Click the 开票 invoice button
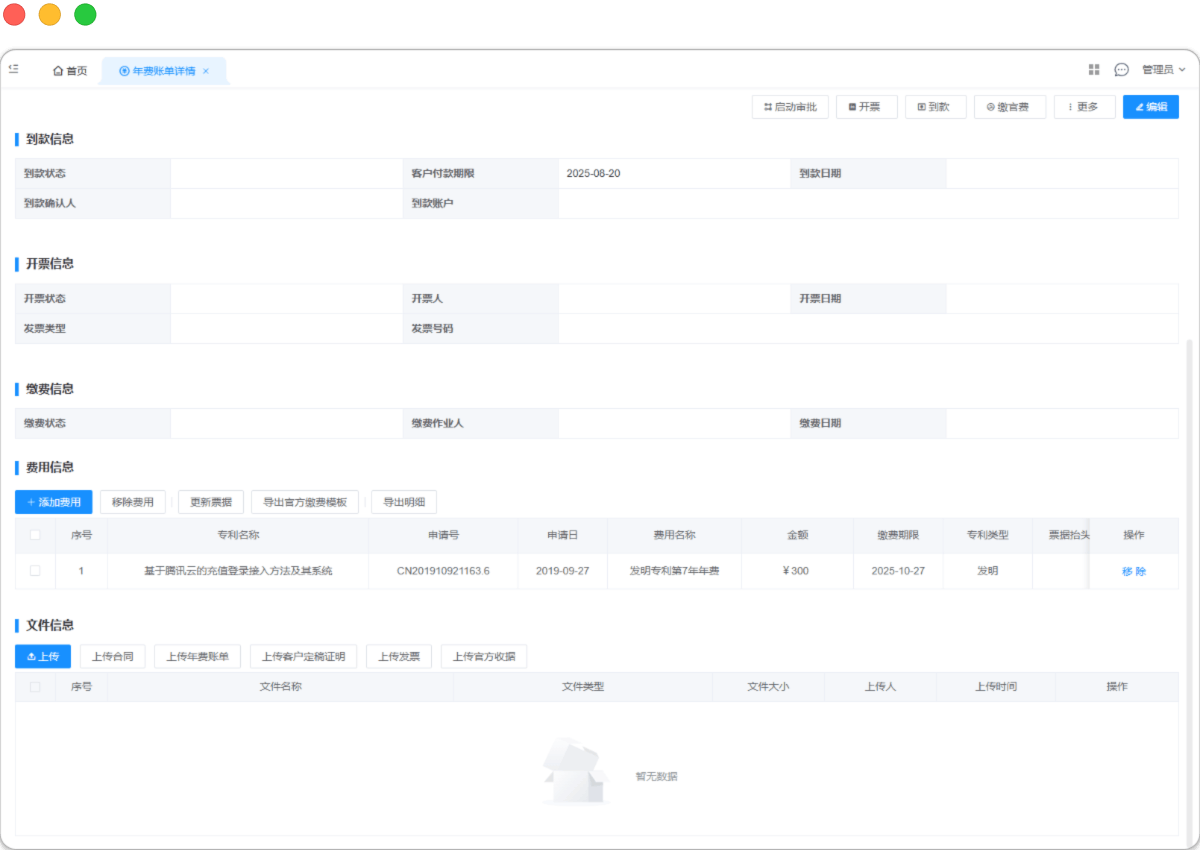Viewport: 1200px width, 850px height. (x=864, y=107)
